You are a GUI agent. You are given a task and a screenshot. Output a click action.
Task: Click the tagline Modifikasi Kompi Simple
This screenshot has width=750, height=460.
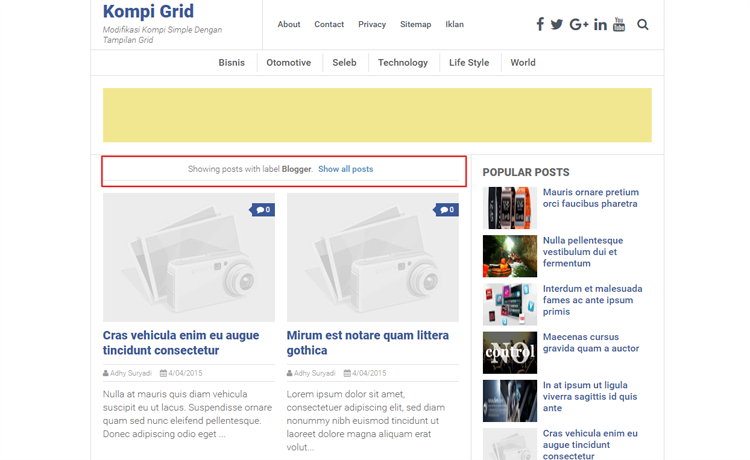tap(162, 35)
